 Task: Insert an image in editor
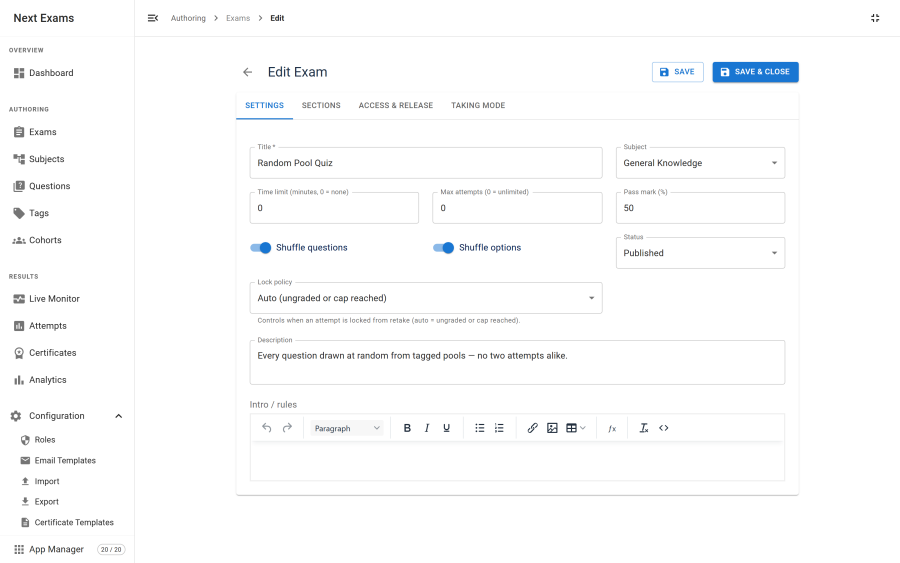552,428
